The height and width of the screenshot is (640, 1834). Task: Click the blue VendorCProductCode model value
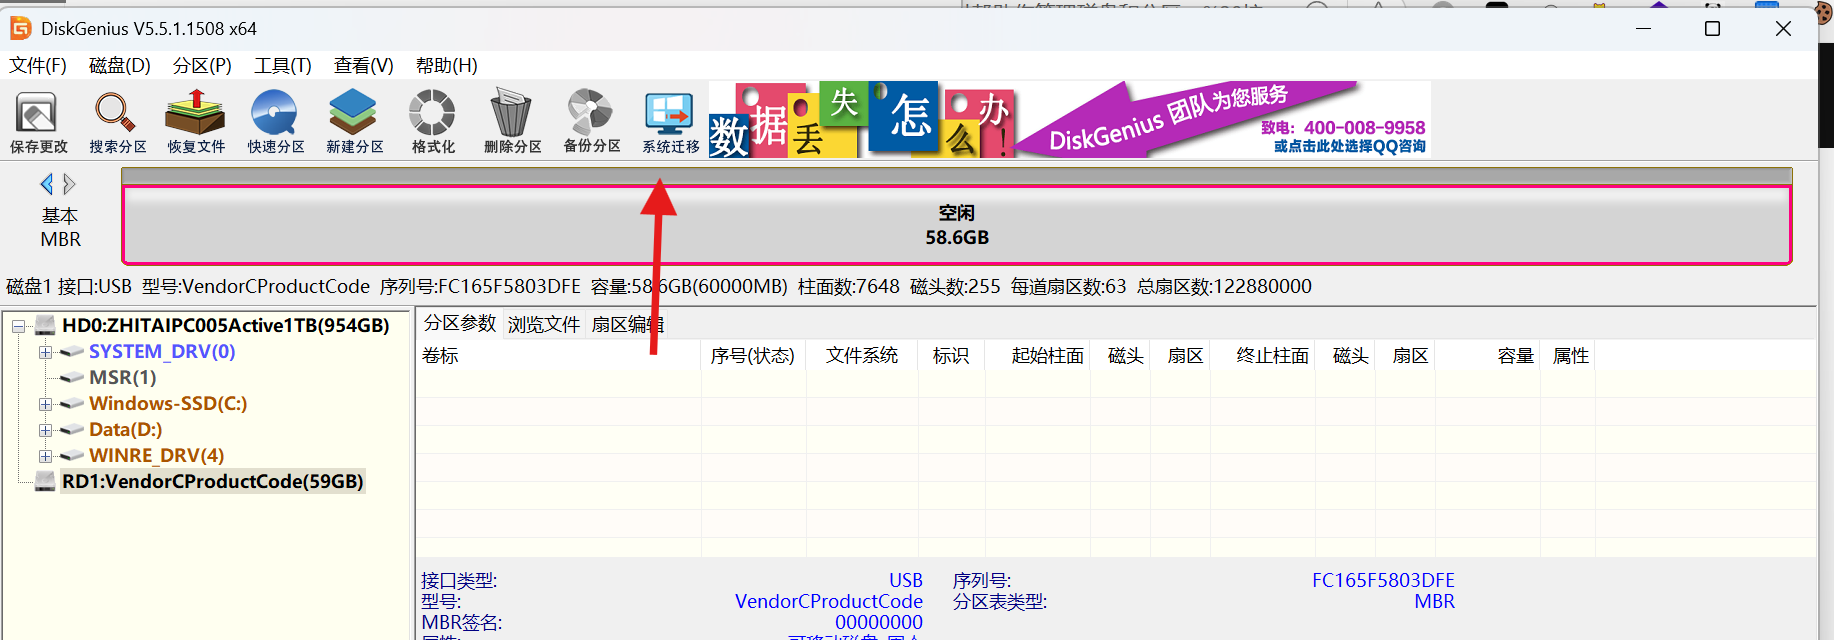point(829,601)
